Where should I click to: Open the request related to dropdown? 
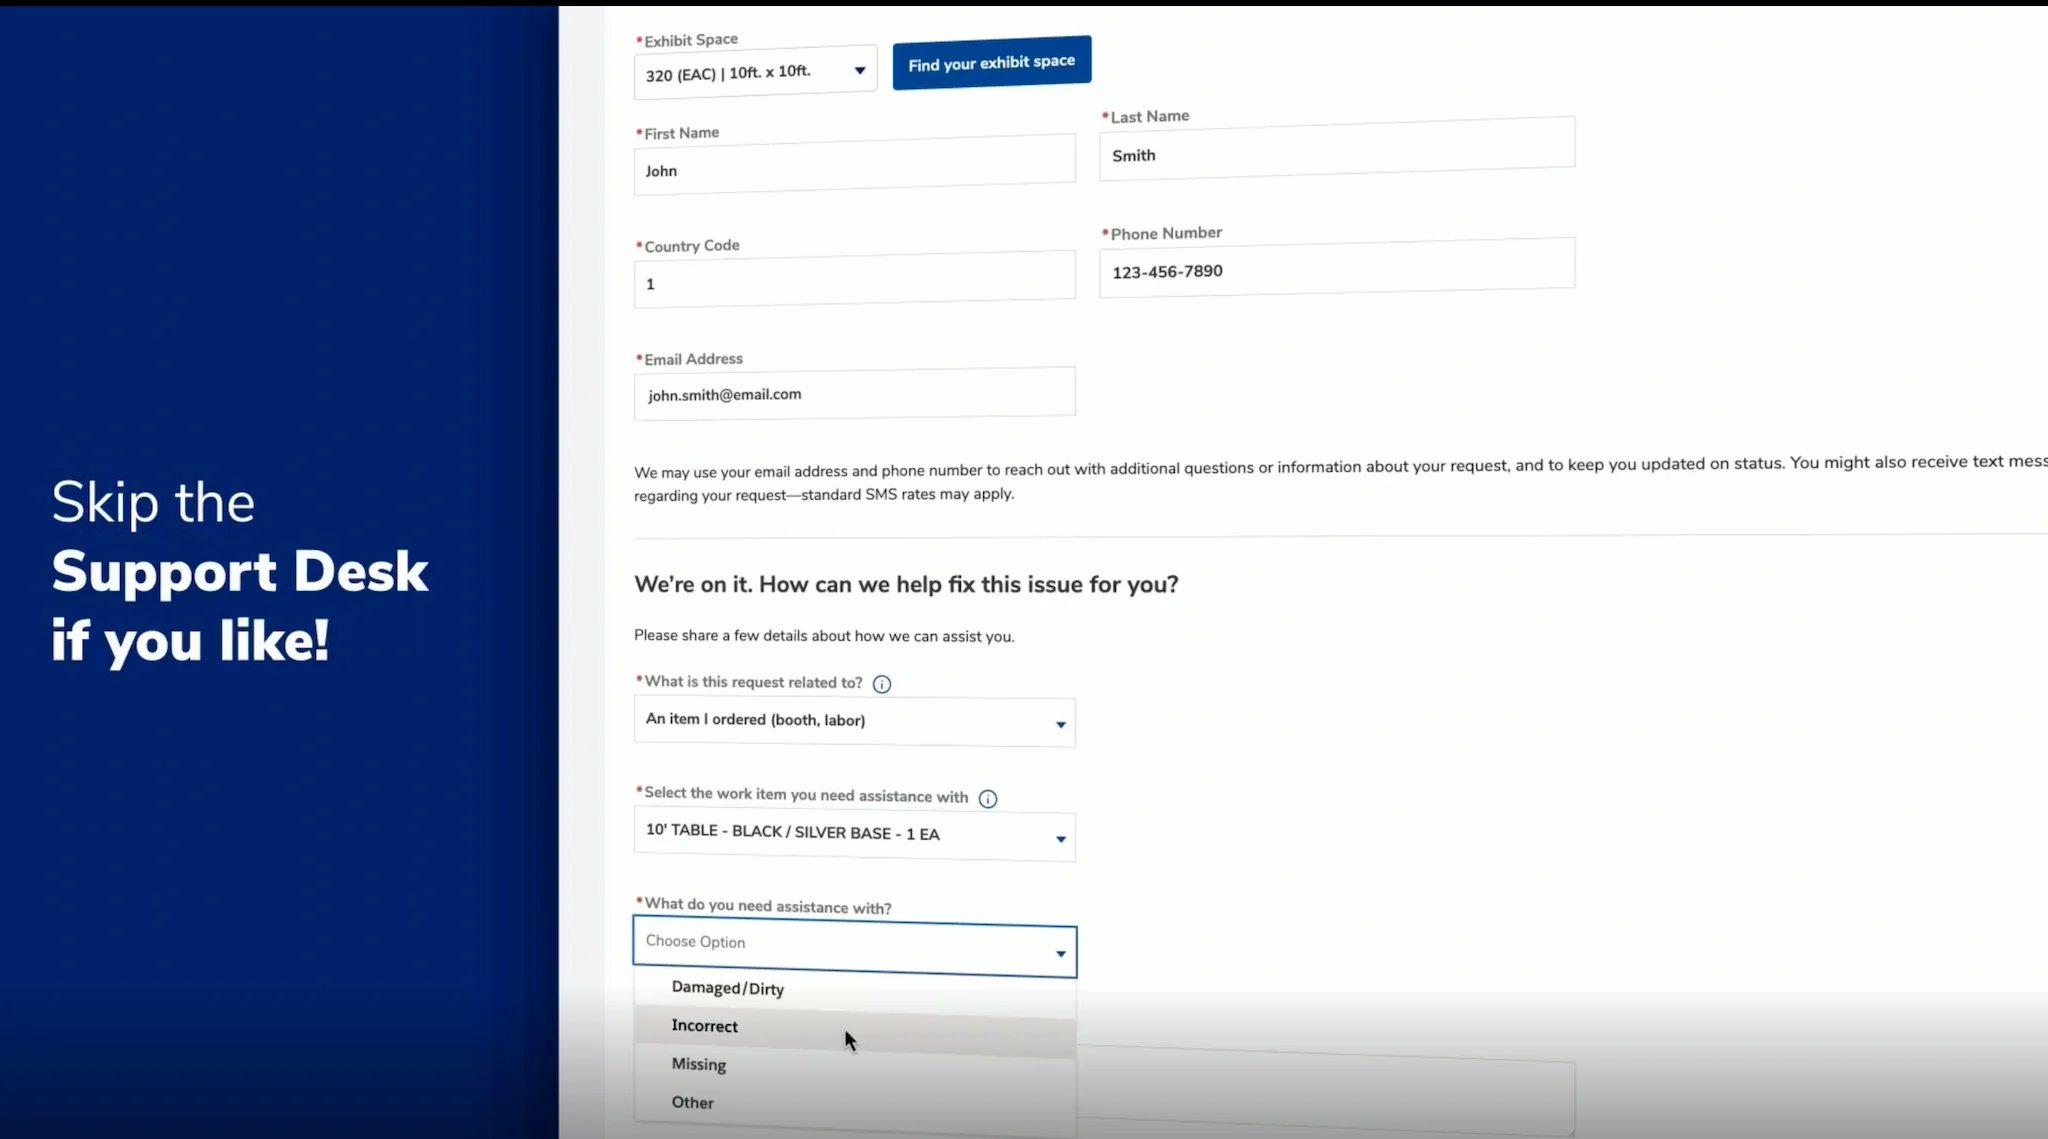(854, 721)
